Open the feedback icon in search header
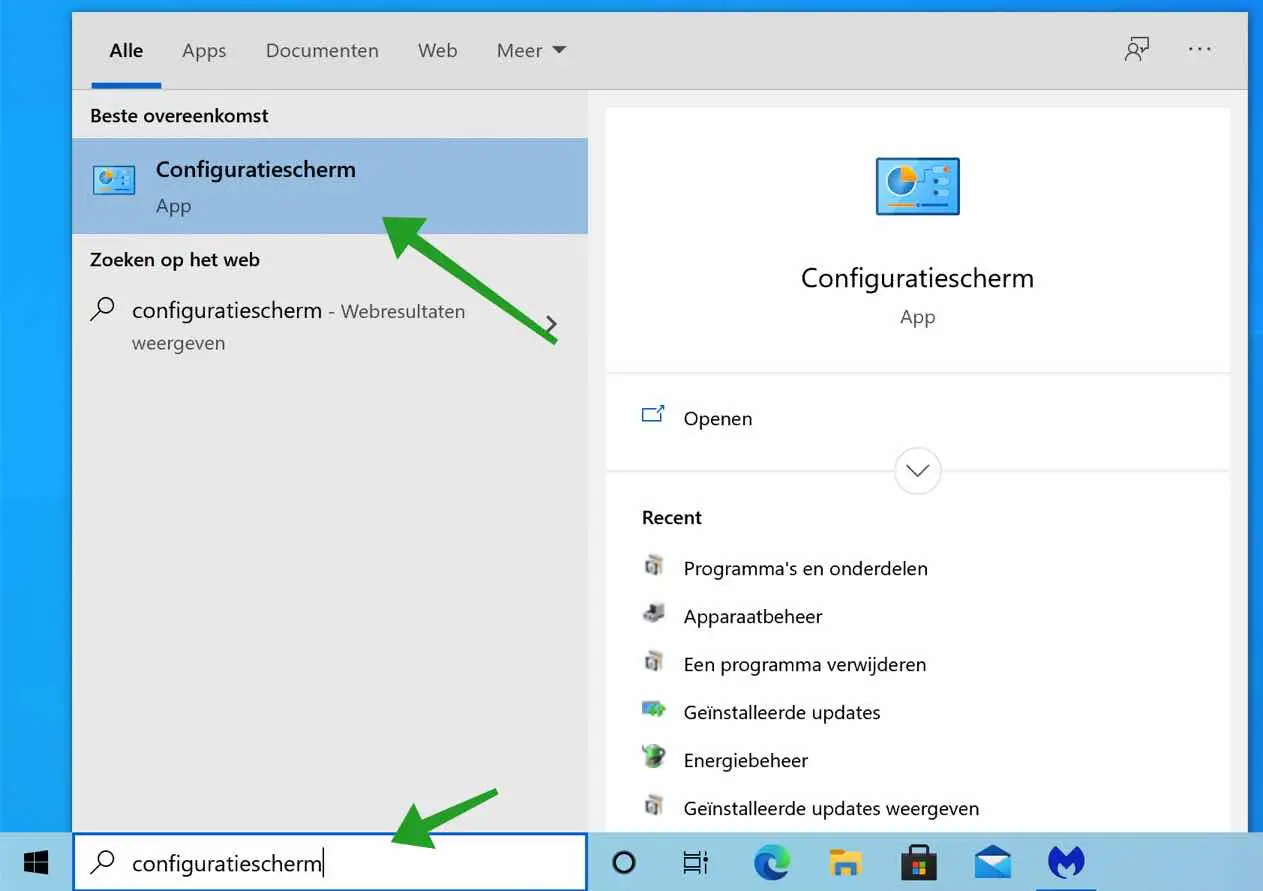Viewport: 1263px width, 891px height. 1136,49
